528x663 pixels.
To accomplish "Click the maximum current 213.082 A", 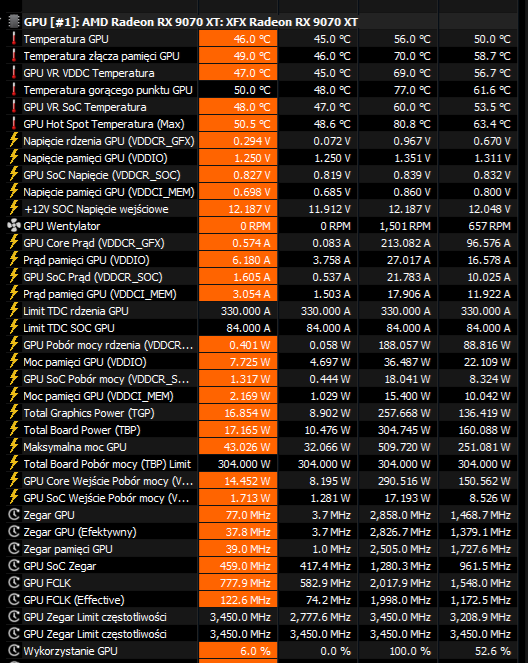I will 405,243.
